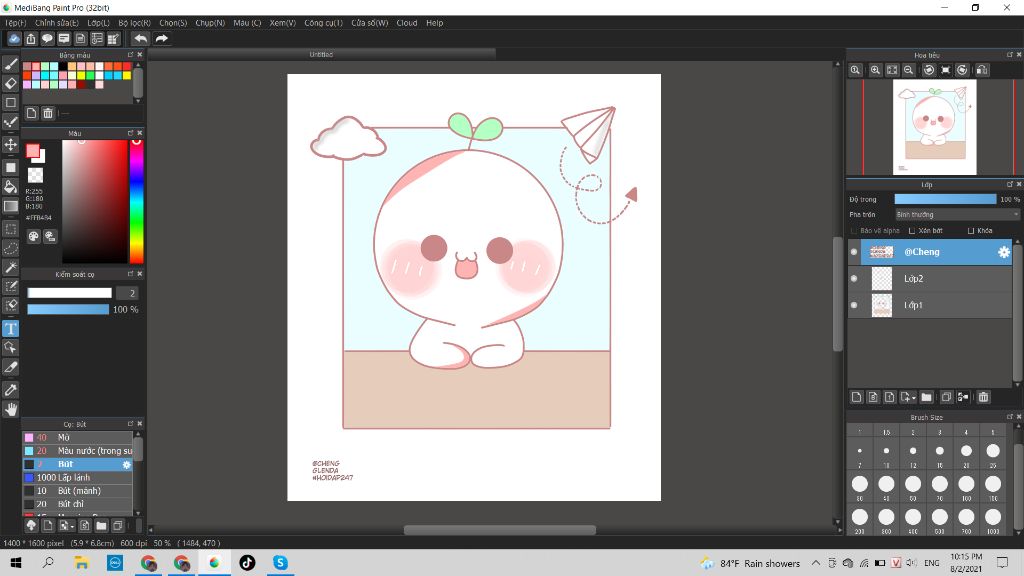
Task: Select the Move tool
Action: click(x=10, y=144)
